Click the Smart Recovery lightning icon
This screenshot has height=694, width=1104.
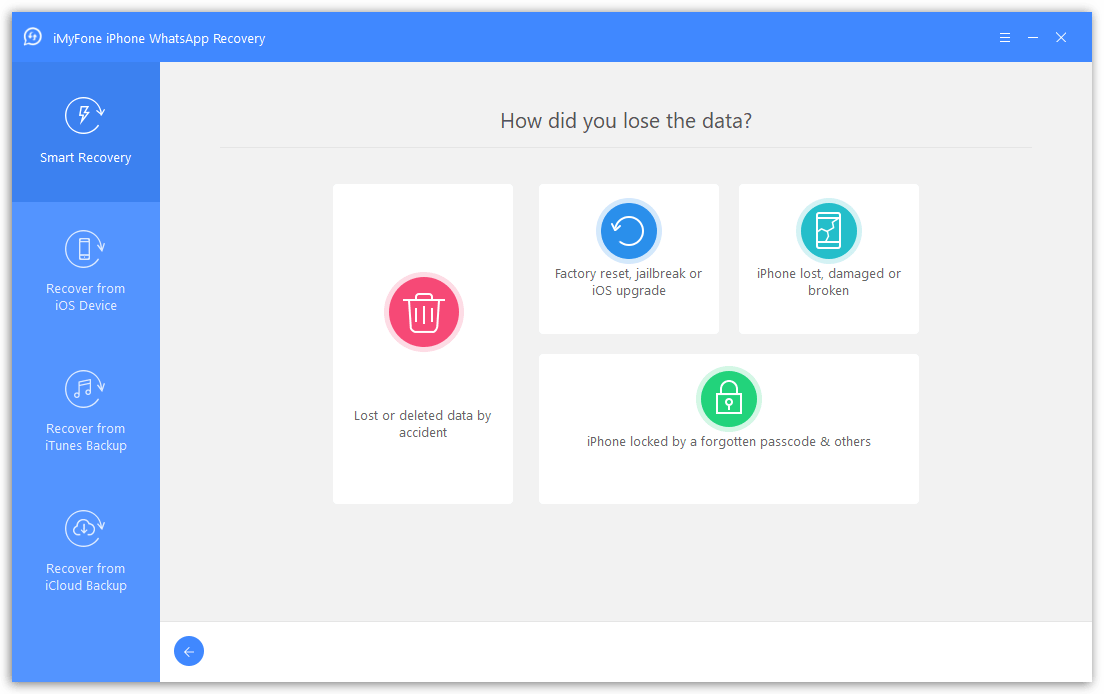point(85,116)
